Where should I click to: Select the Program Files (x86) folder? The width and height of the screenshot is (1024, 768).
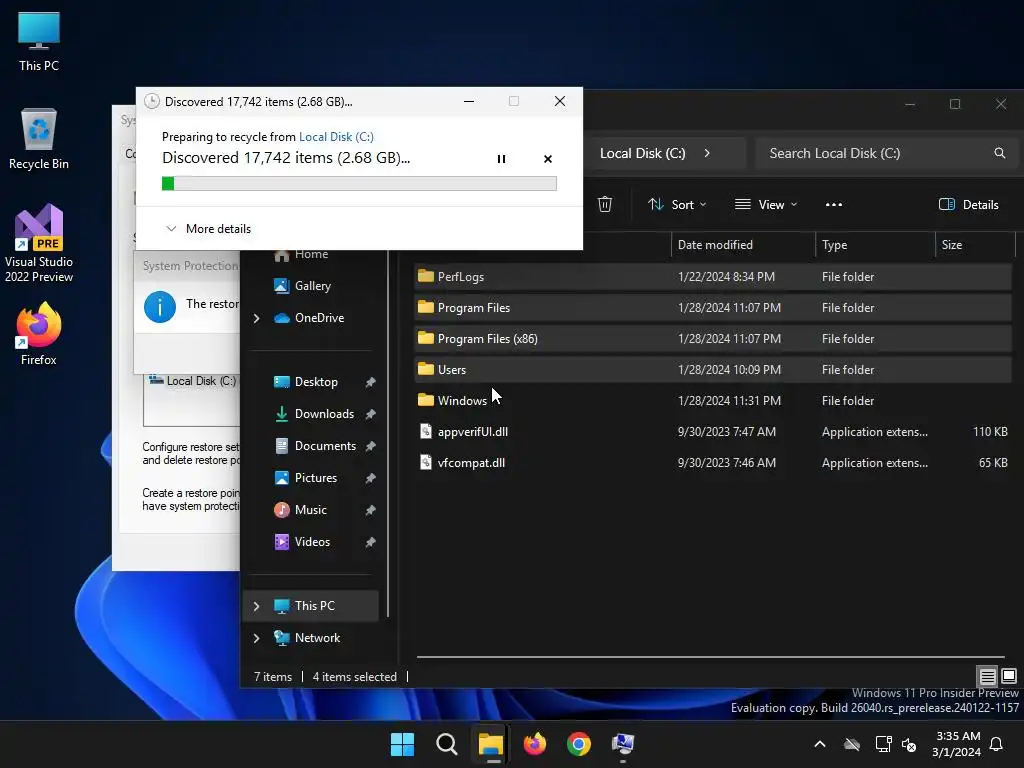pos(712,338)
